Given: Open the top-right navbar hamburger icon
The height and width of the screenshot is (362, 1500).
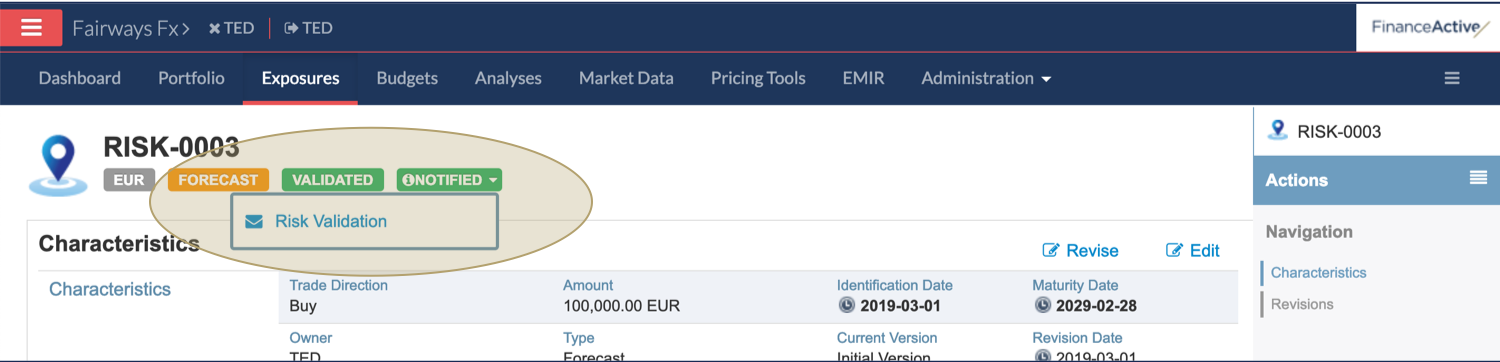Looking at the screenshot, I should (1452, 78).
